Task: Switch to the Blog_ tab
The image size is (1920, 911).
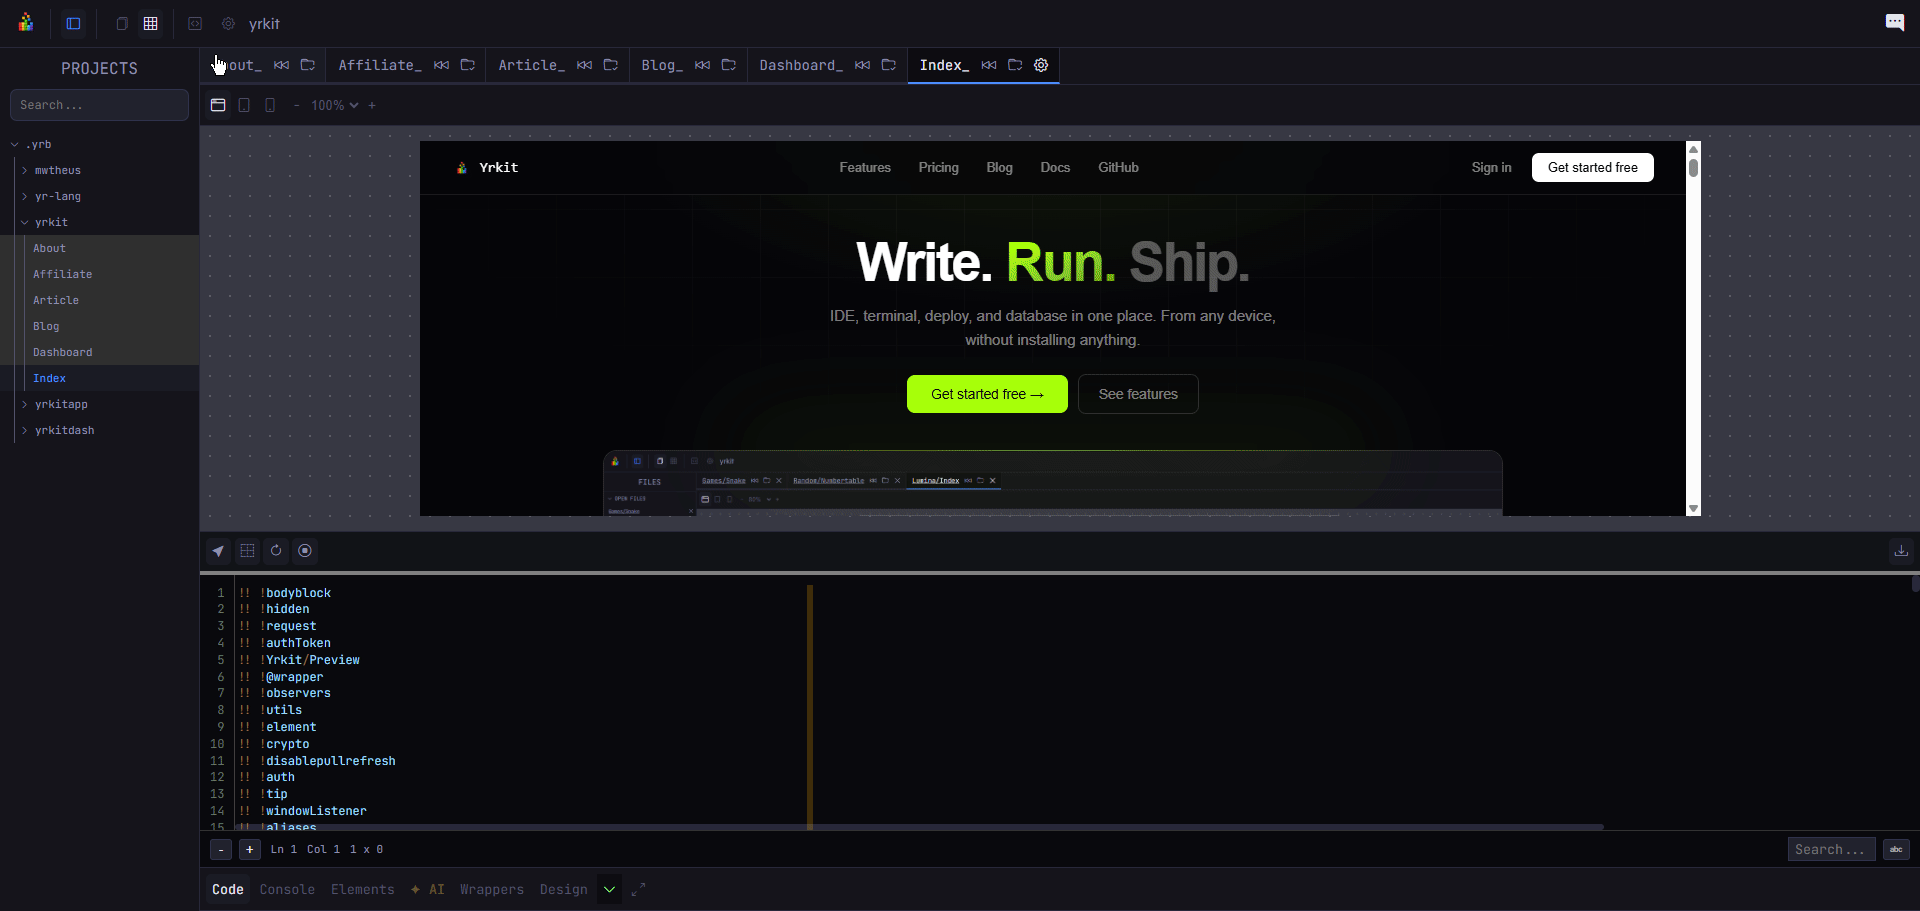Action: pos(662,65)
